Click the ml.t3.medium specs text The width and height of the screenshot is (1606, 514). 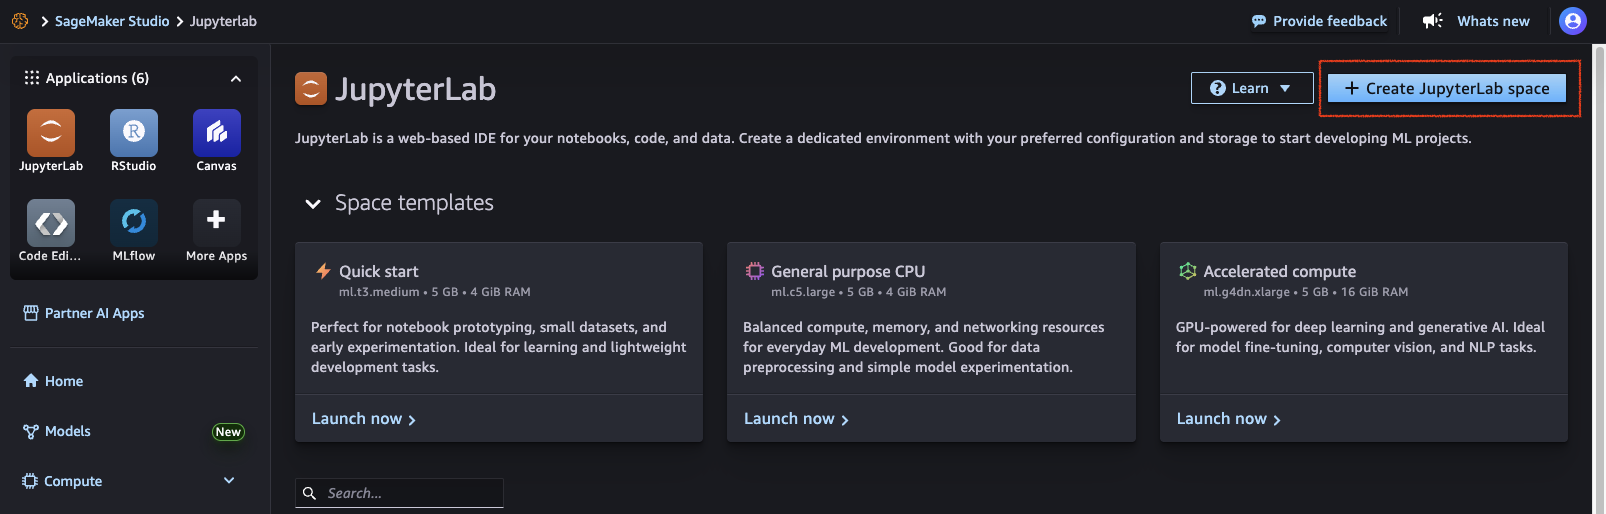[x=435, y=292]
